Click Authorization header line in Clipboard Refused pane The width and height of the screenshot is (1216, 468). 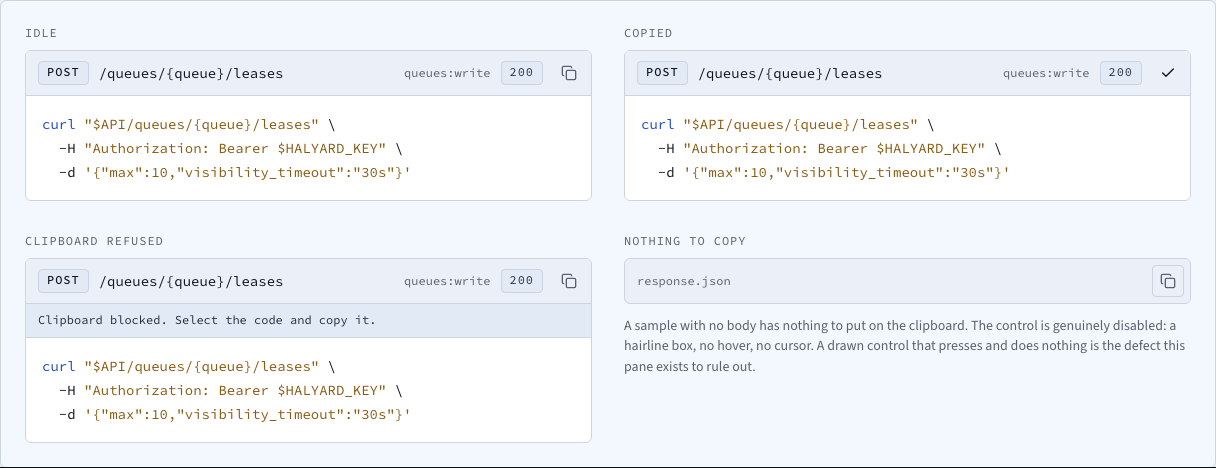tap(232, 391)
